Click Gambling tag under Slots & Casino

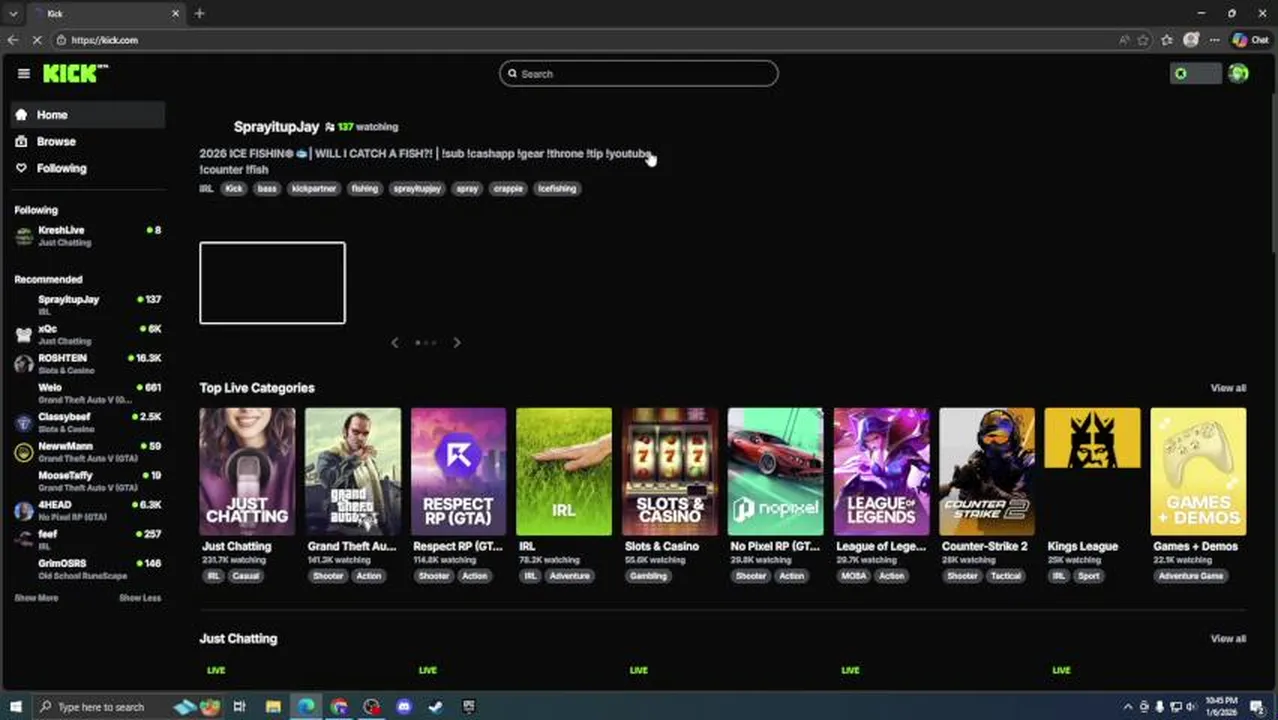649,576
